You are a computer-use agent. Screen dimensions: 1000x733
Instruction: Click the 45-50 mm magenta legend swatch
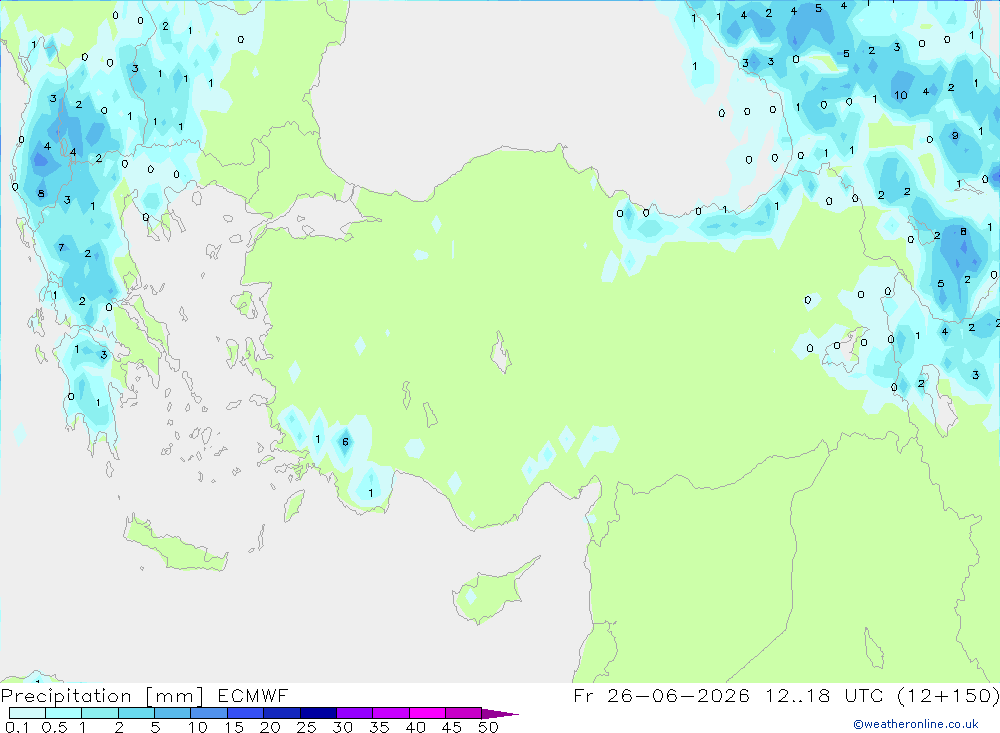point(463,713)
